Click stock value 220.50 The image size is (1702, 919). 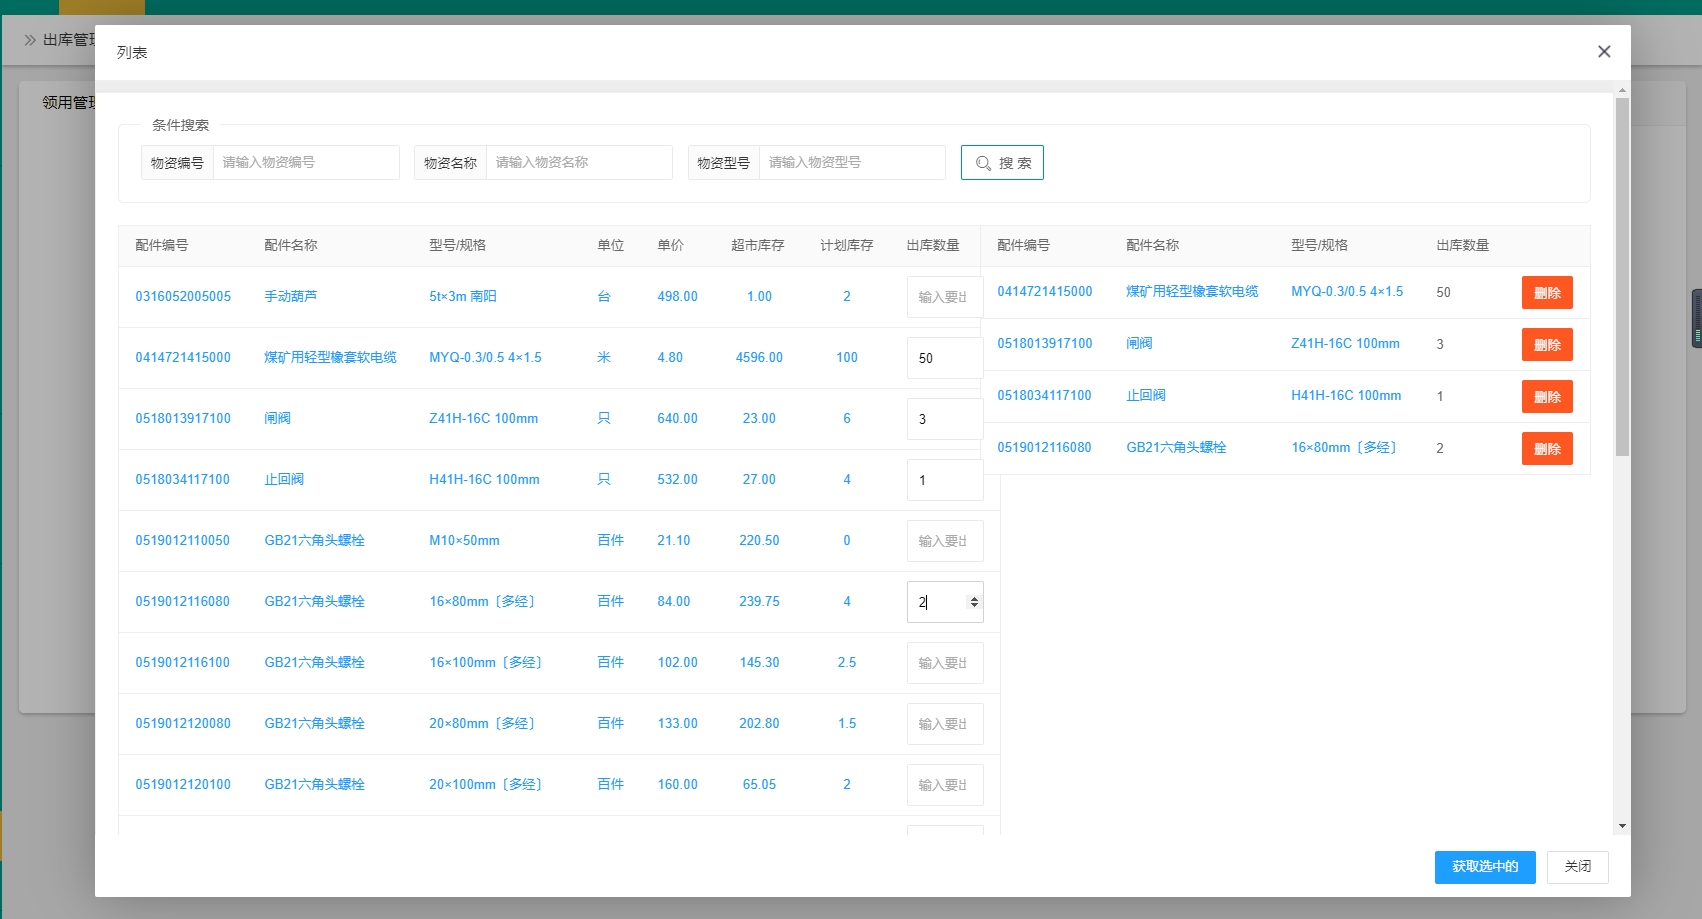[760, 541]
